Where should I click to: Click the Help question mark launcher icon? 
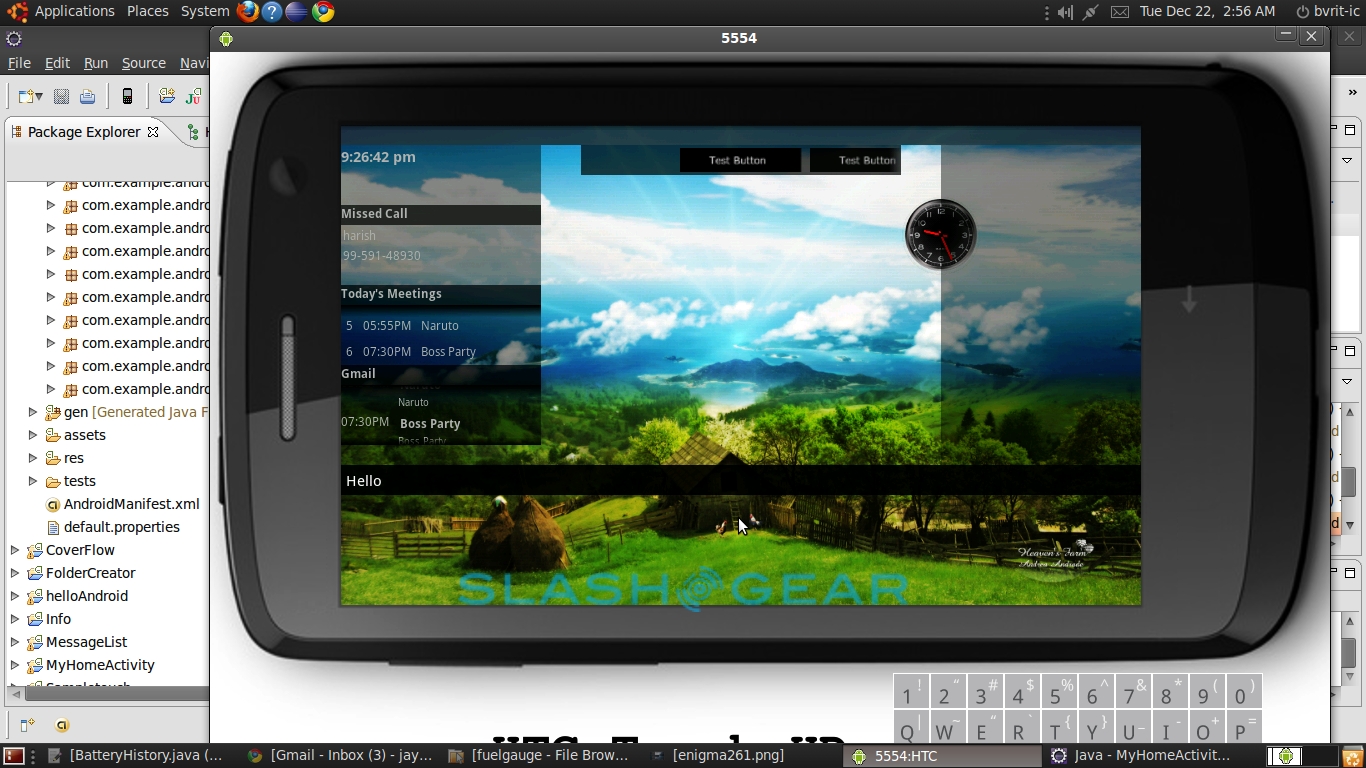click(x=272, y=12)
